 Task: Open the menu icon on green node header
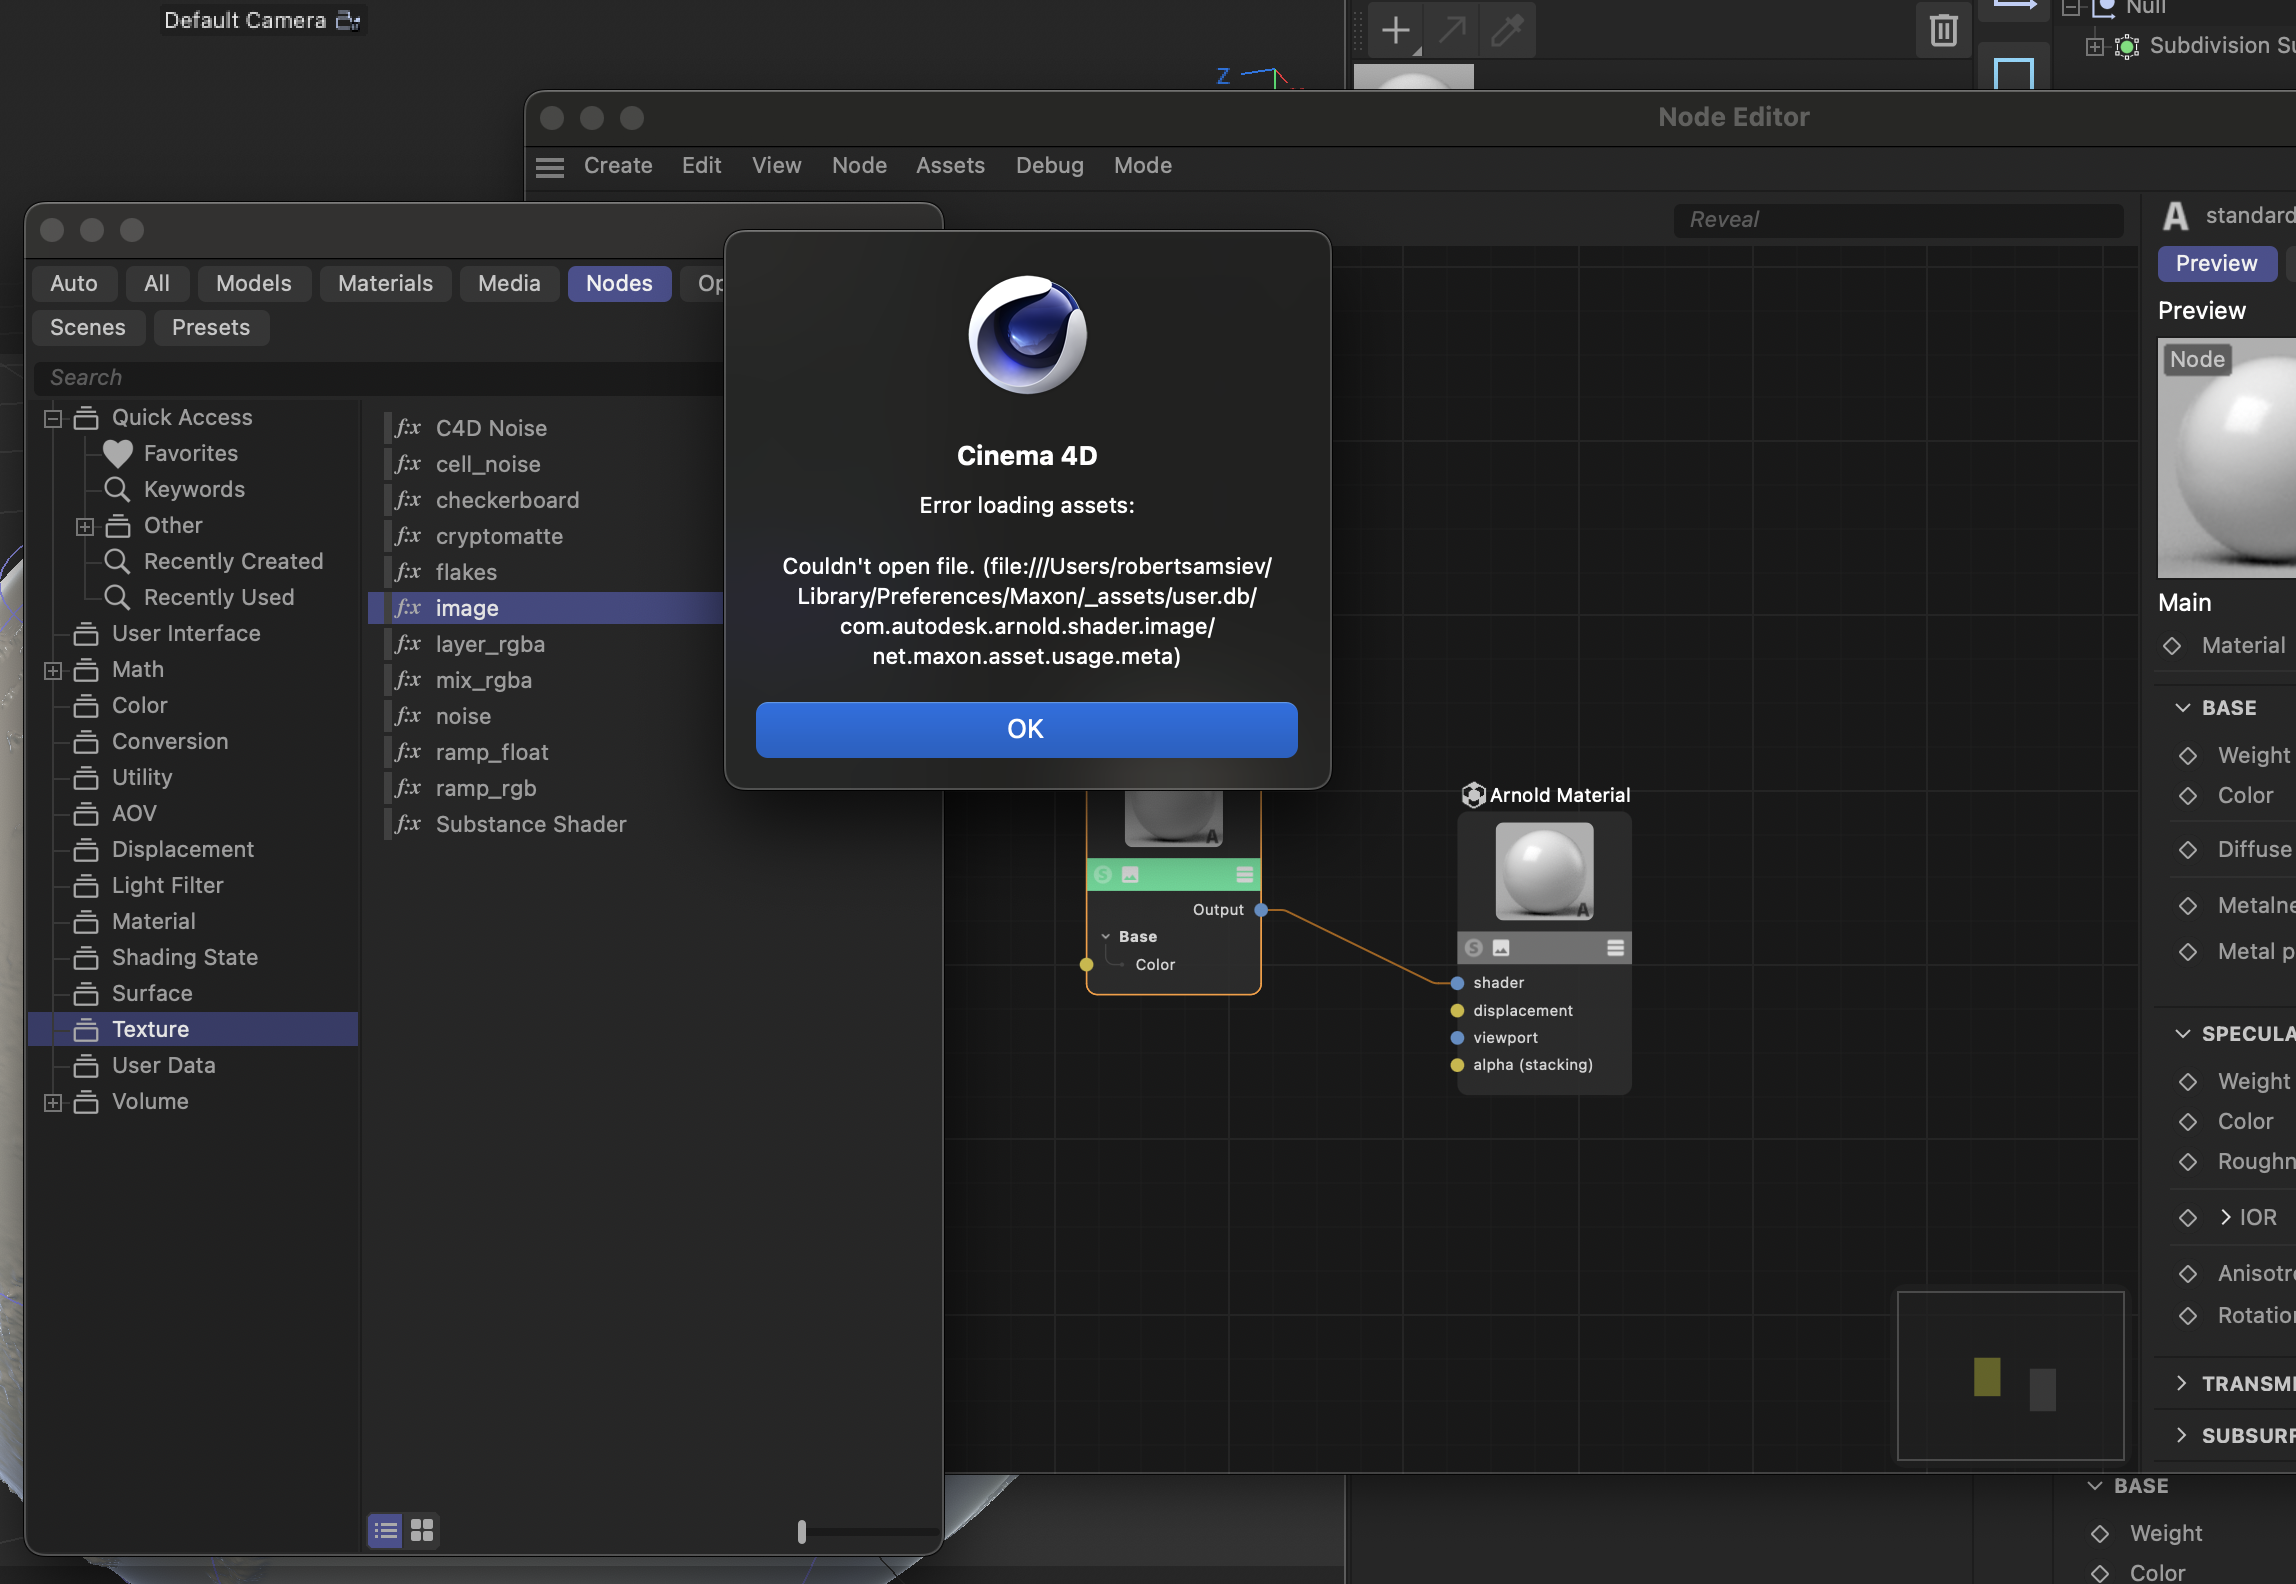point(1245,875)
